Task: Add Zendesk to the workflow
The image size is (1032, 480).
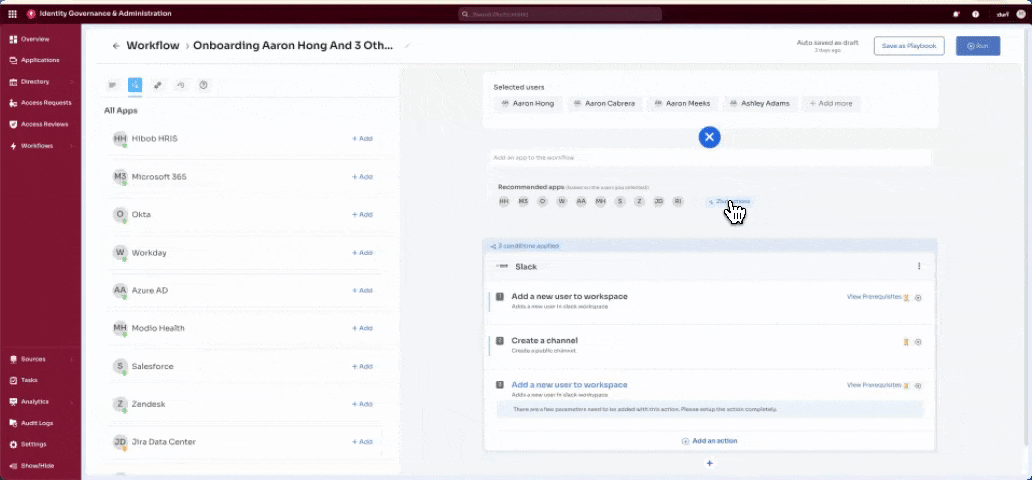Action: pos(362,404)
